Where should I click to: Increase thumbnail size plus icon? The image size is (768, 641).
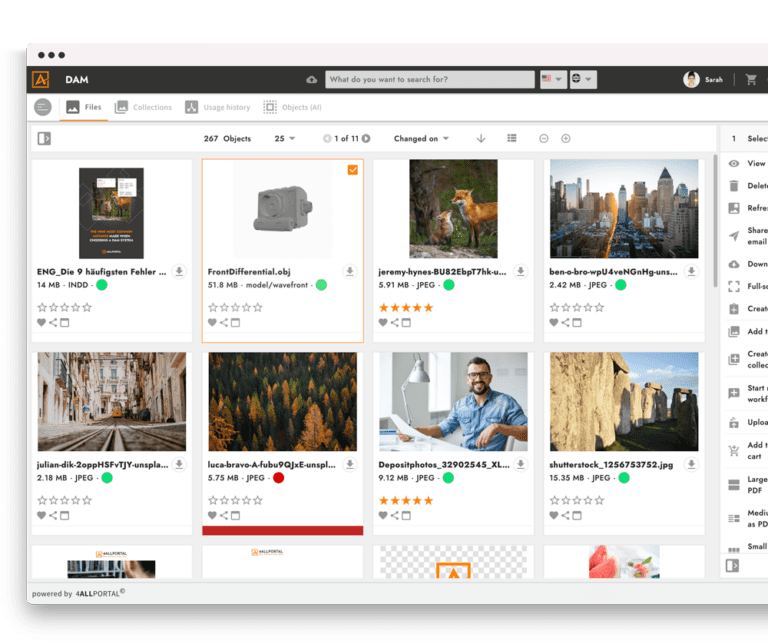(566, 139)
